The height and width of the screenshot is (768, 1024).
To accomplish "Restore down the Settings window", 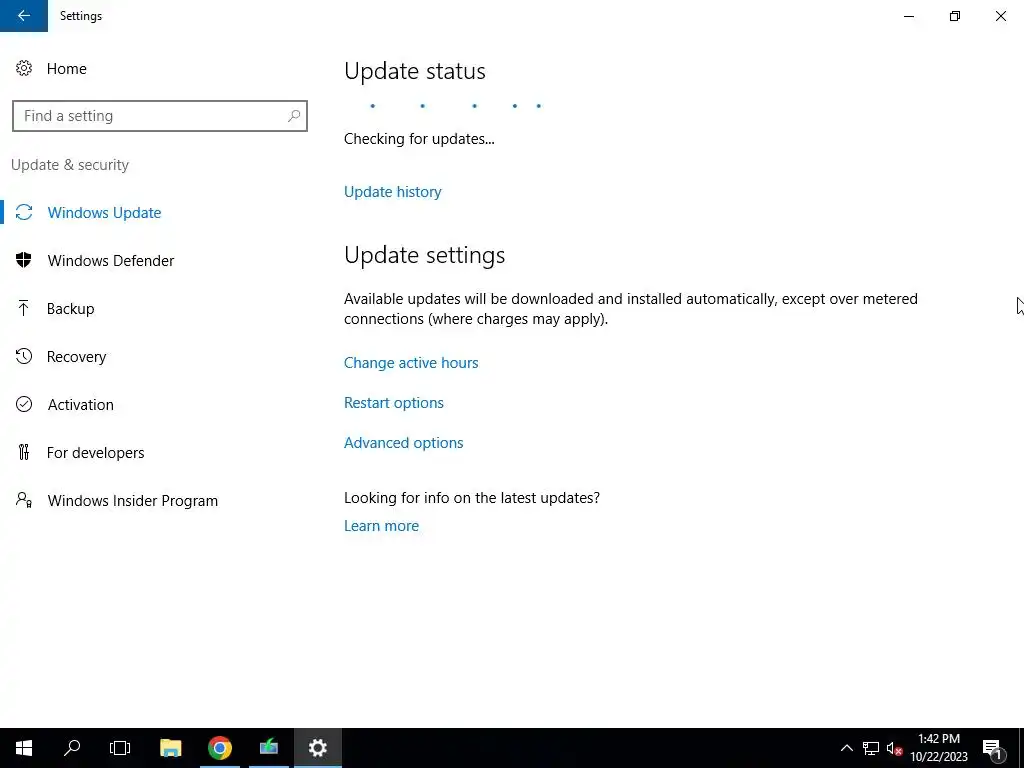I will [955, 16].
